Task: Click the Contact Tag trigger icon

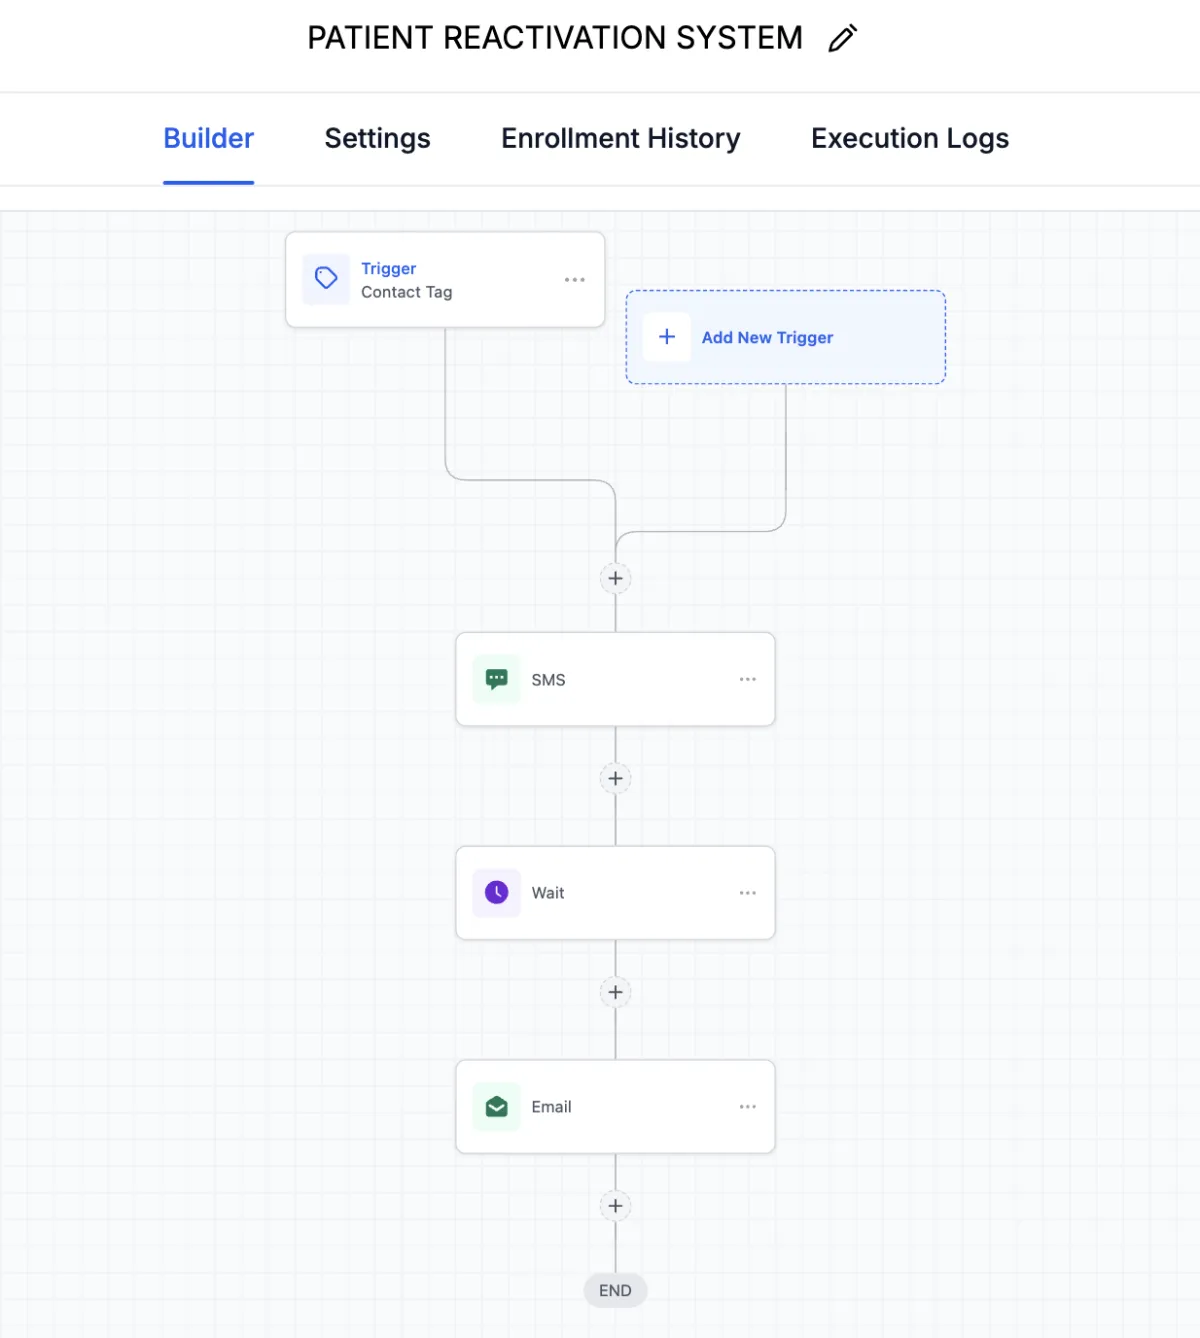Action: [326, 278]
